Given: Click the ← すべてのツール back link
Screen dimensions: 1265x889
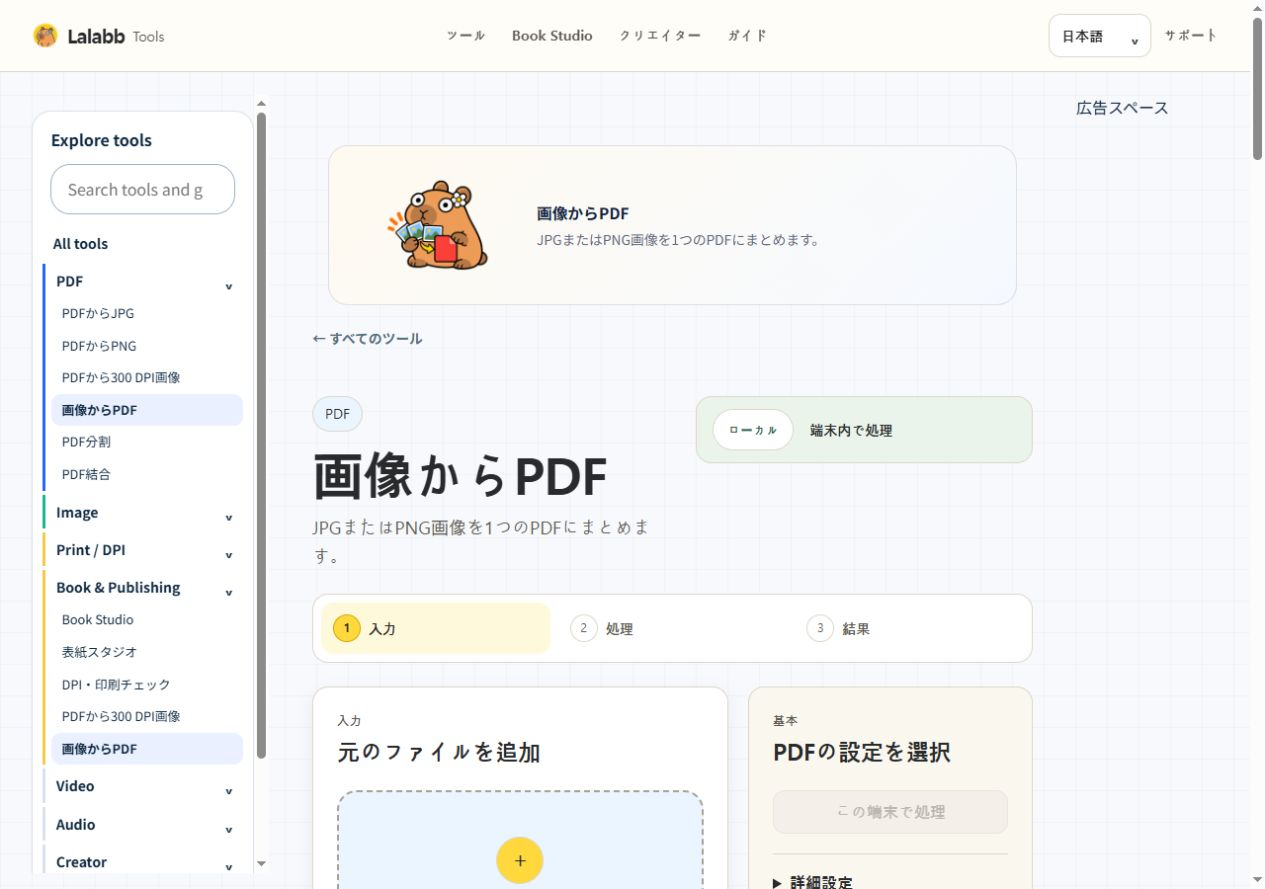Looking at the screenshot, I should [x=367, y=339].
